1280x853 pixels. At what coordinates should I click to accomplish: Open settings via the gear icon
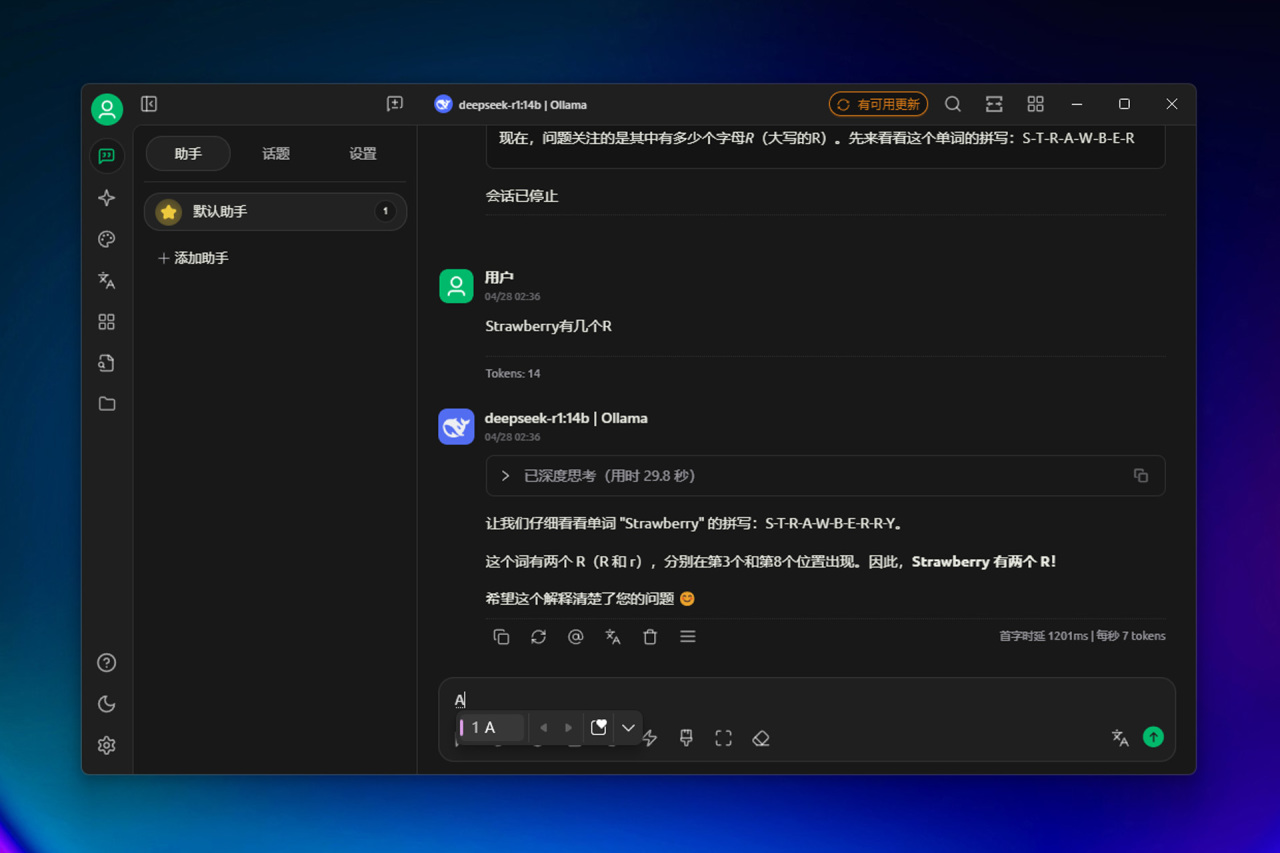pyautogui.click(x=107, y=745)
